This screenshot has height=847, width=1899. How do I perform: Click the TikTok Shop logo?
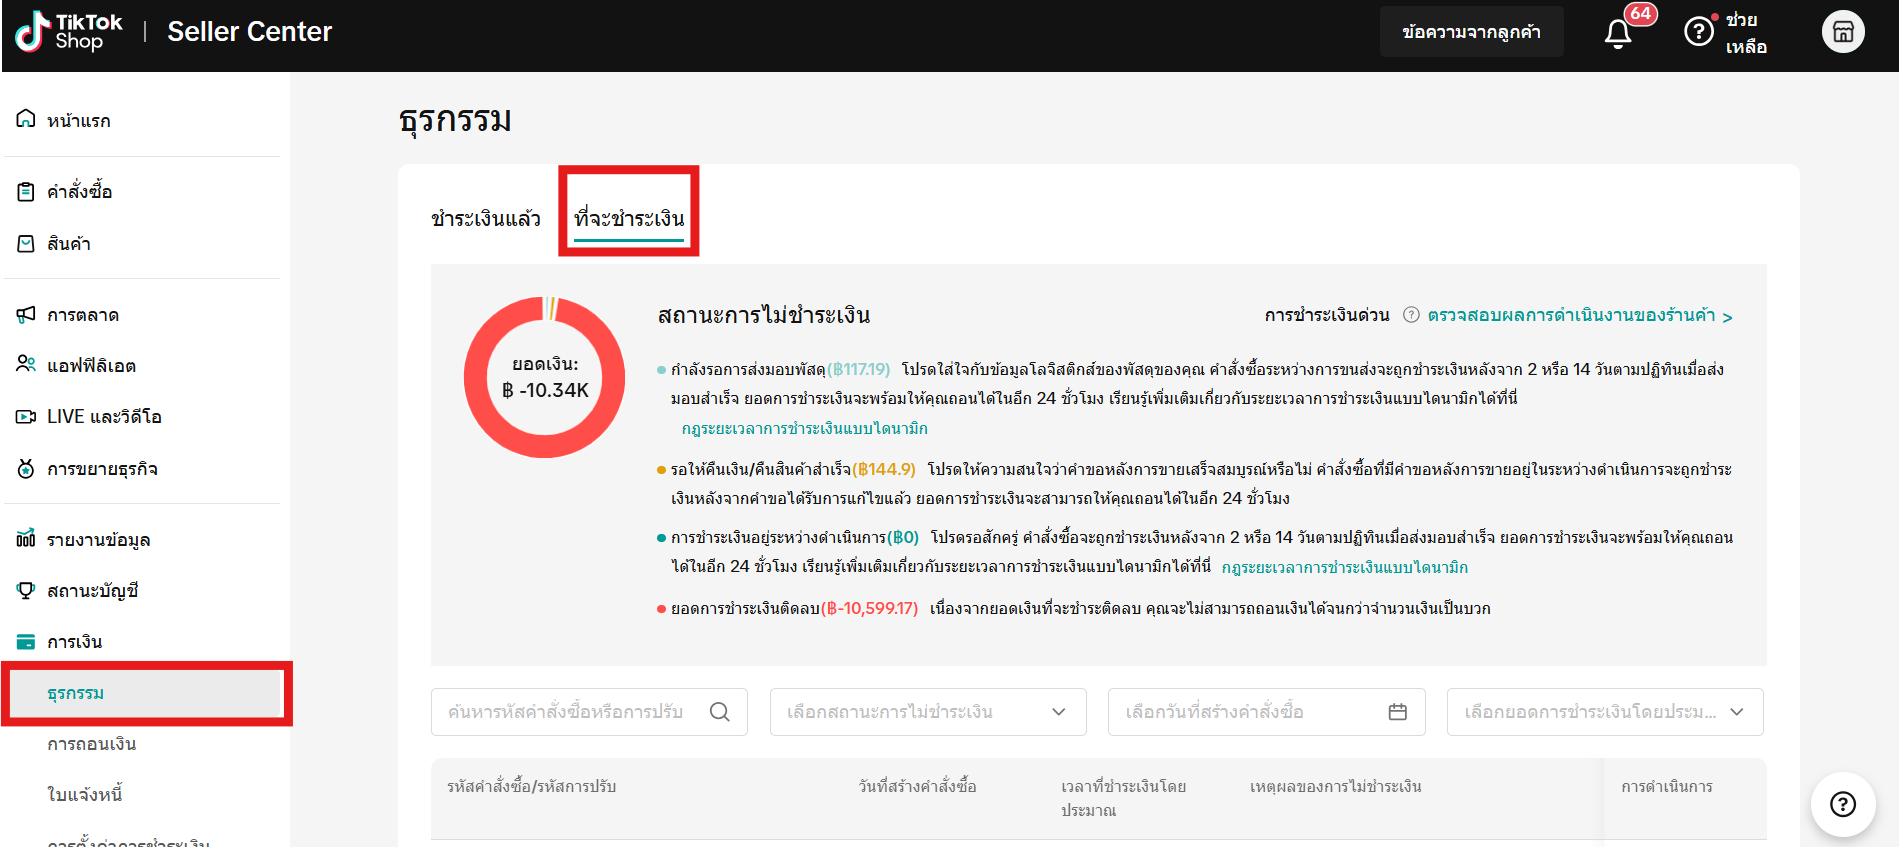coord(68,31)
